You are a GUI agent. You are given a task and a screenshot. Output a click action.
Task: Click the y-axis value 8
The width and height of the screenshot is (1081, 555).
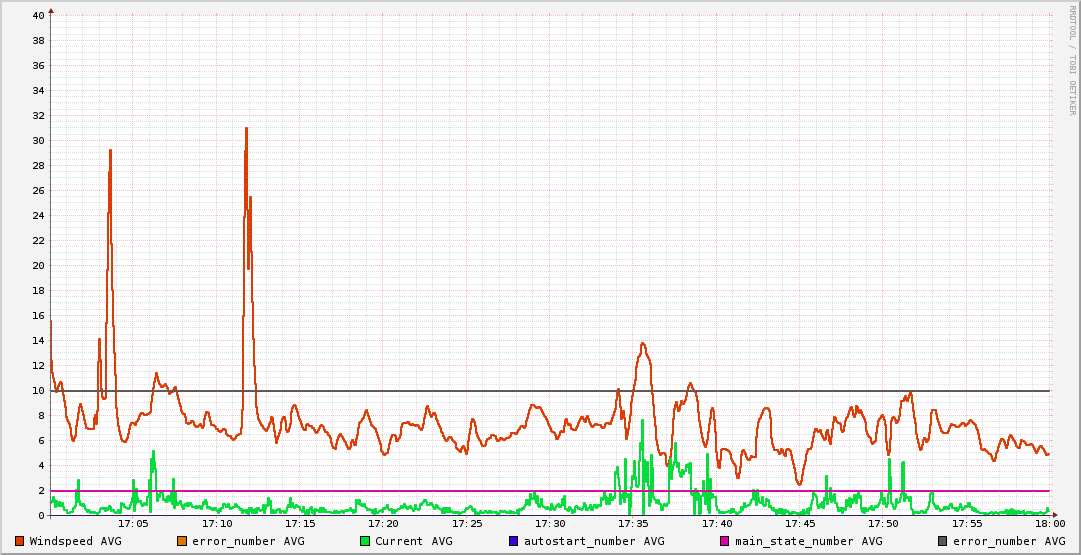click(42, 416)
